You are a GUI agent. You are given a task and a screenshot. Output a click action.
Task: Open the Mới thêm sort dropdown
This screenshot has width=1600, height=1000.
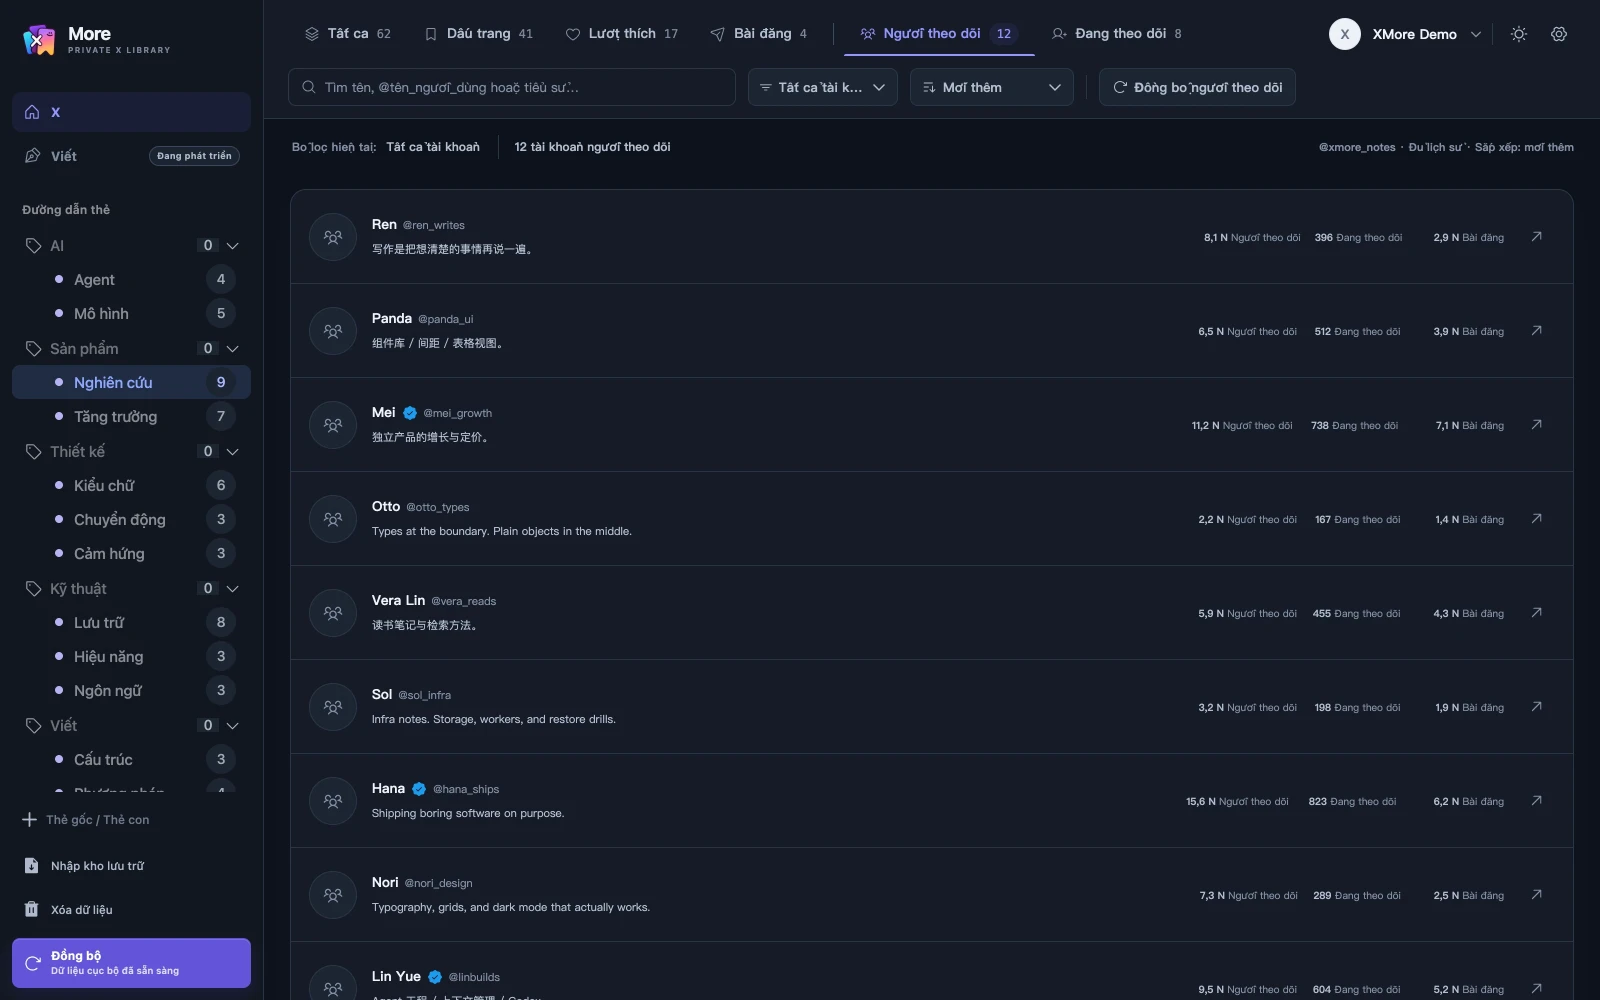pos(991,87)
